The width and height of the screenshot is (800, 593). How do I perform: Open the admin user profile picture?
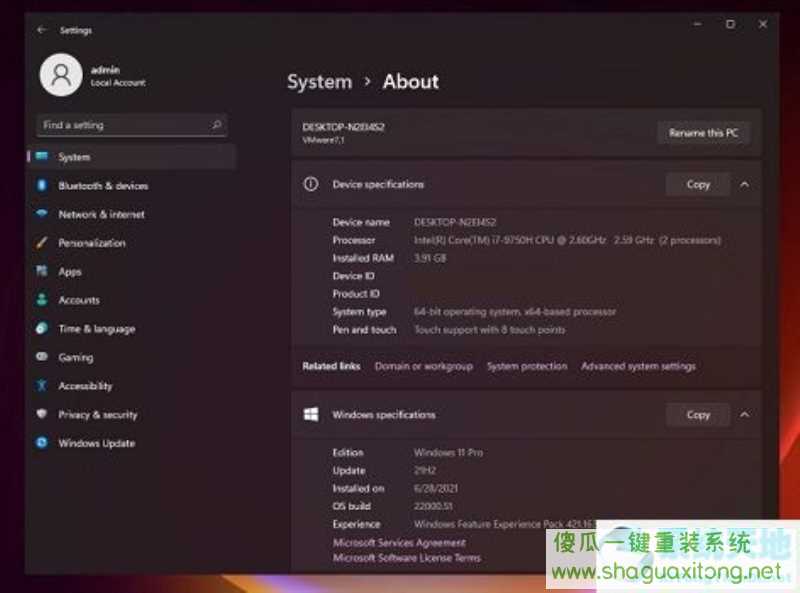pyautogui.click(x=61, y=75)
